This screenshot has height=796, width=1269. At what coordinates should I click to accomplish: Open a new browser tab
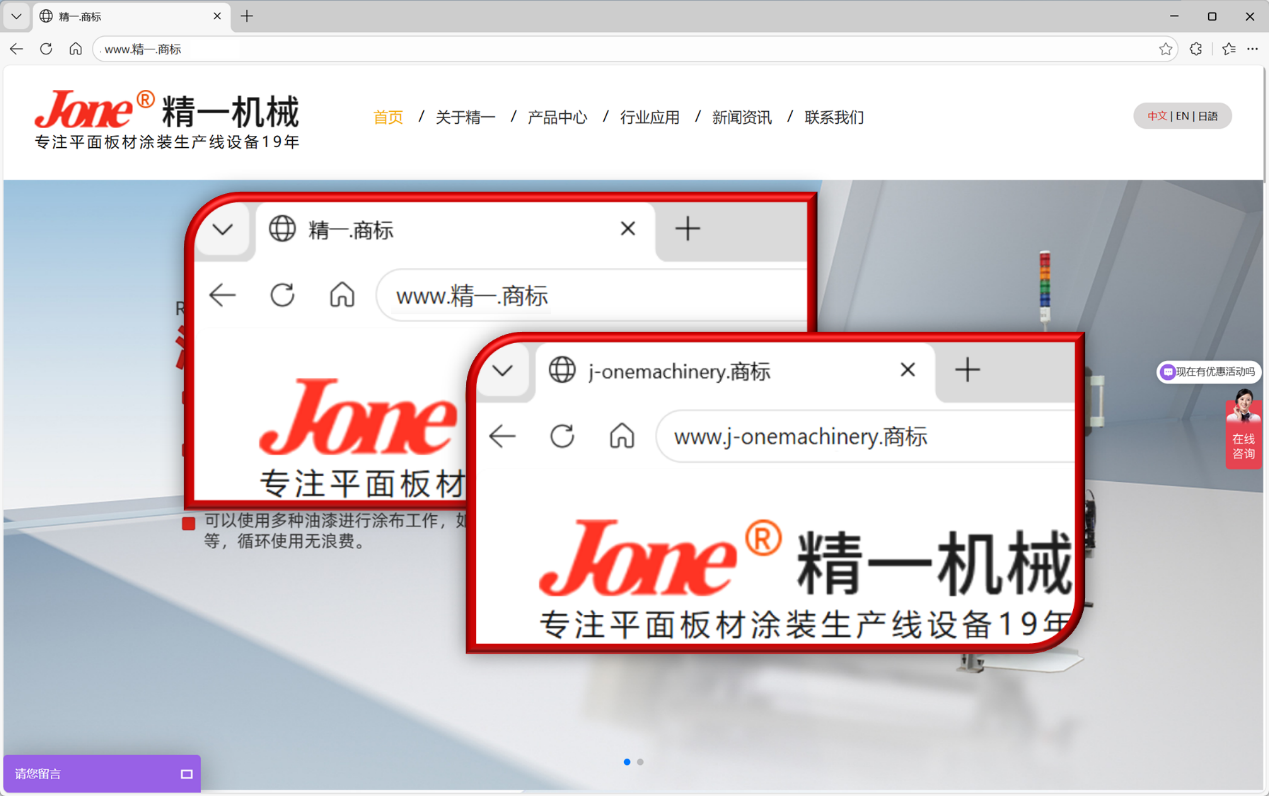(x=246, y=16)
